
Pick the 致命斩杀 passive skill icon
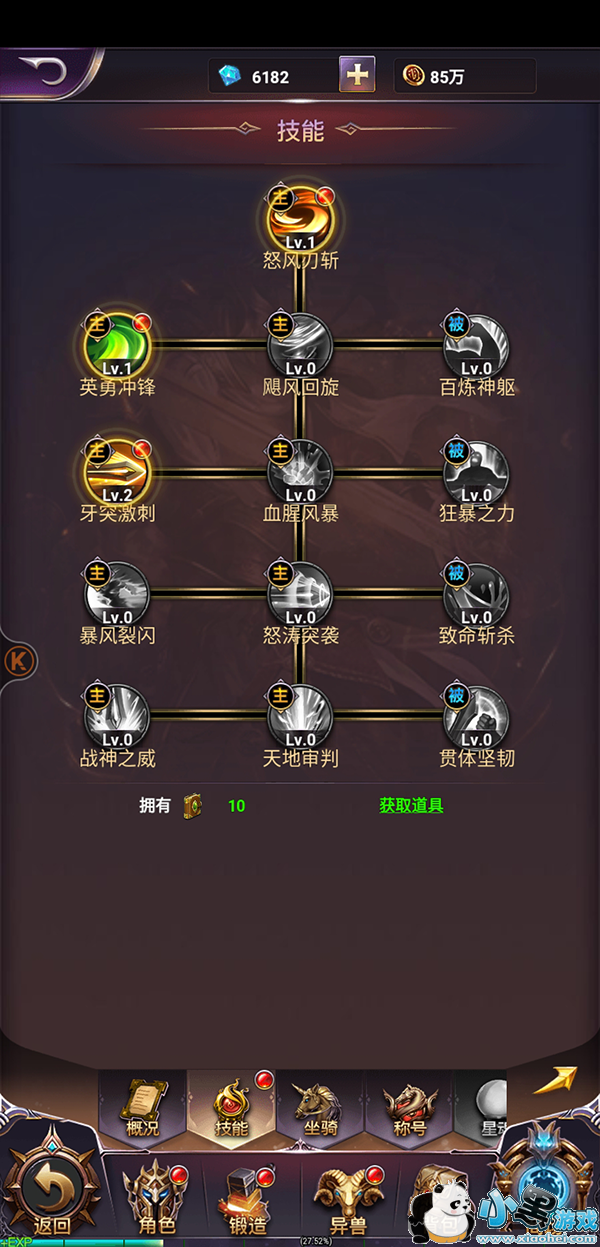point(477,594)
